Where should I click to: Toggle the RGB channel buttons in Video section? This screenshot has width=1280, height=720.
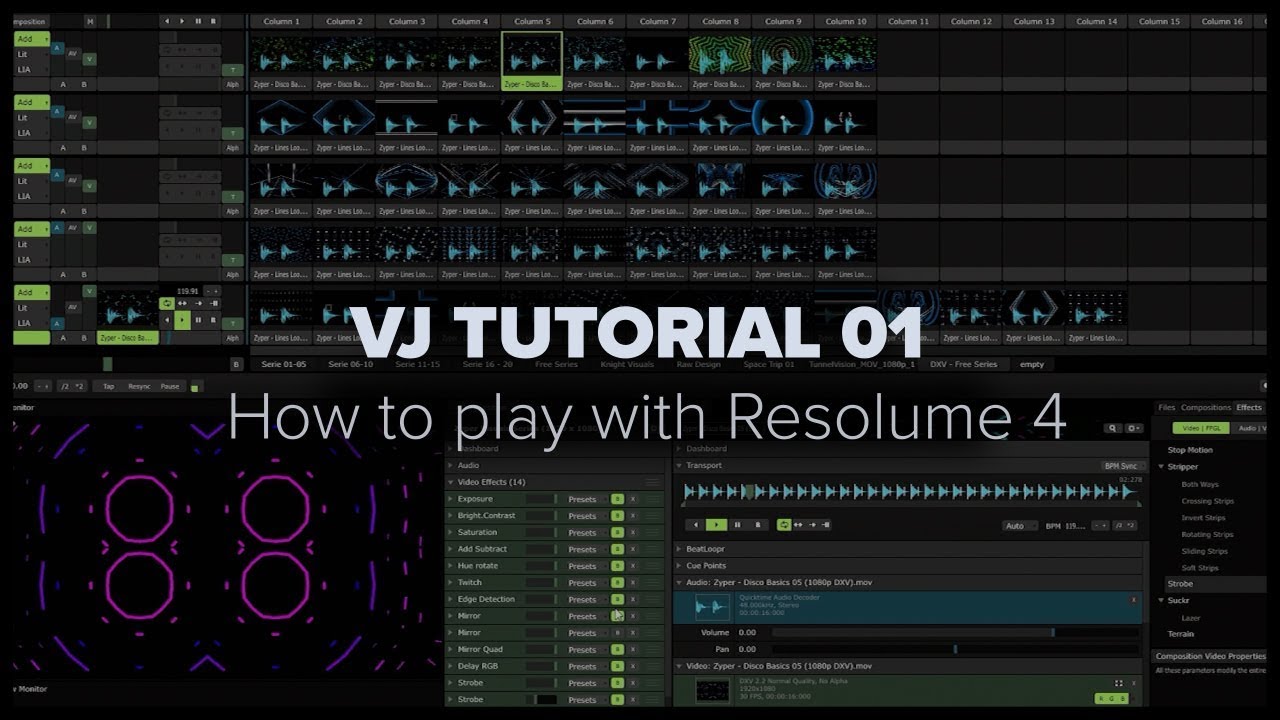[x=1112, y=698]
